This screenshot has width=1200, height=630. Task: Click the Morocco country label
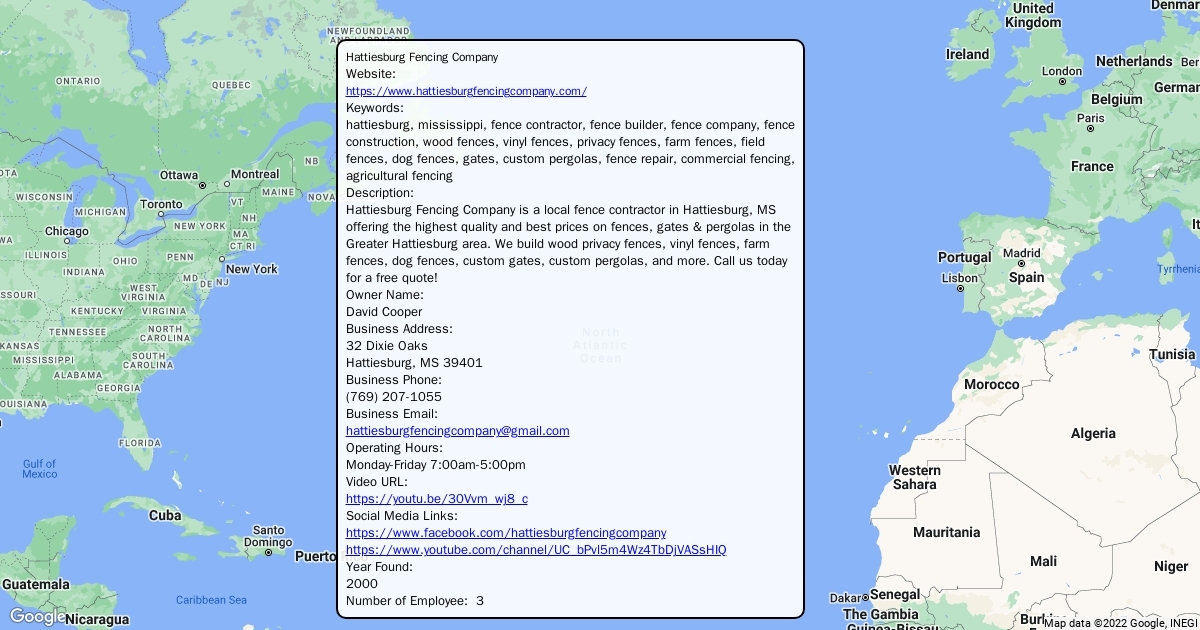pos(992,384)
